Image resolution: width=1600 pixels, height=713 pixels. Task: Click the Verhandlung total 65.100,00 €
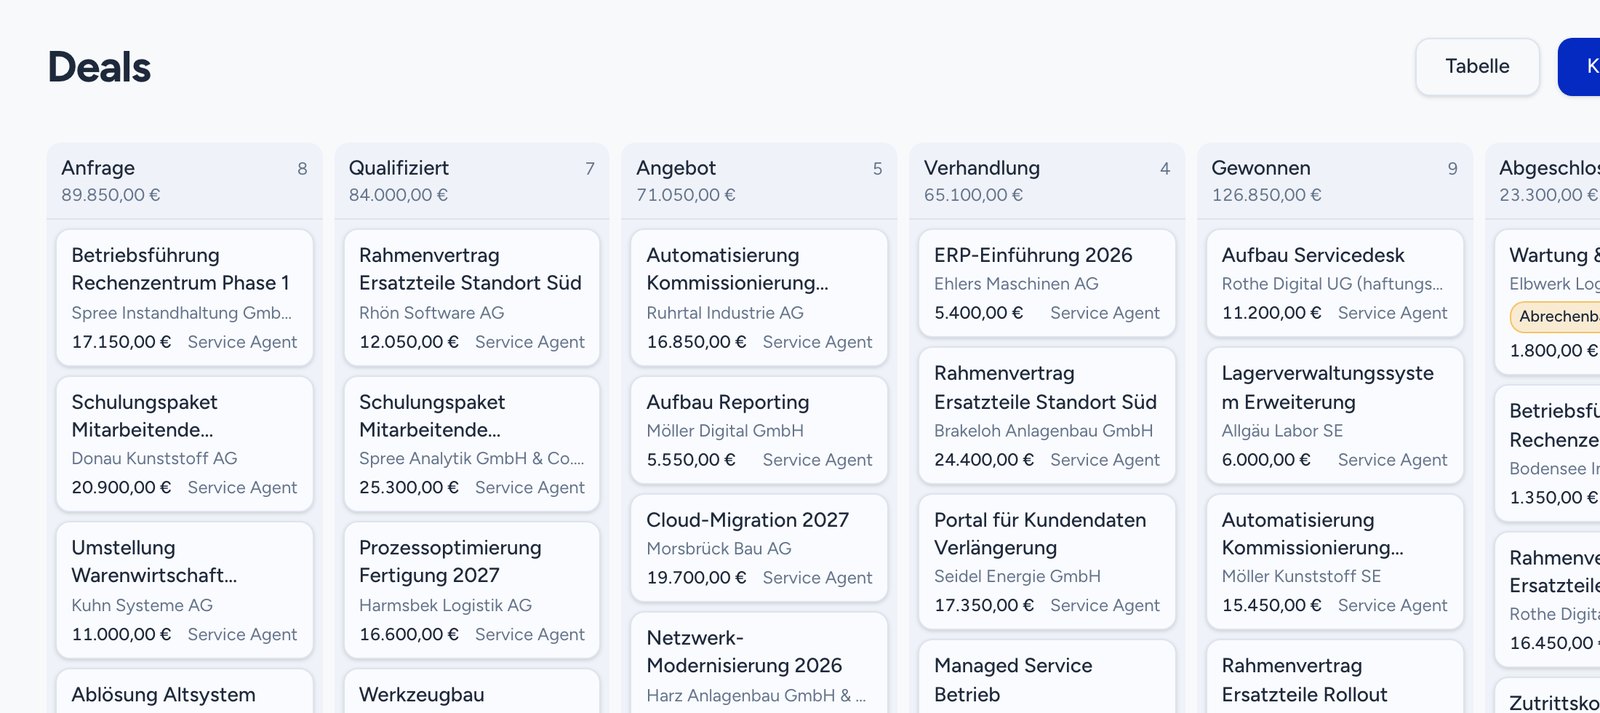(x=973, y=195)
